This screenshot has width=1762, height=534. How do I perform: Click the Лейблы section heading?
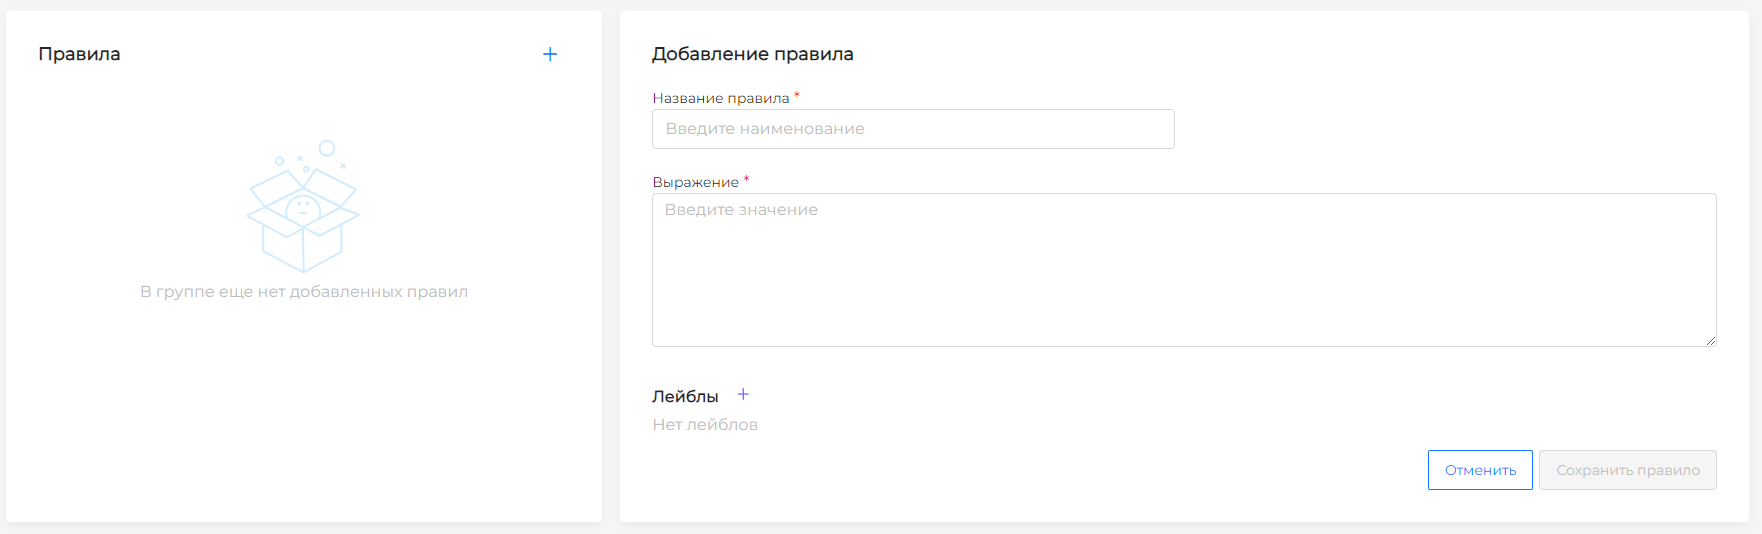pos(685,396)
